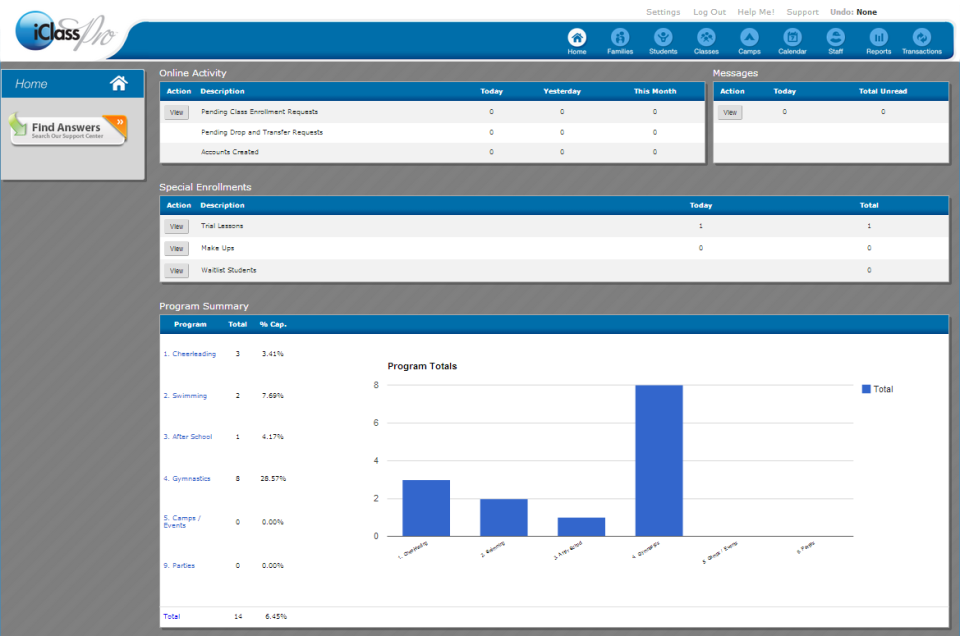960x636 pixels.
Task: Open the Families section icon
Action: (620, 37)
